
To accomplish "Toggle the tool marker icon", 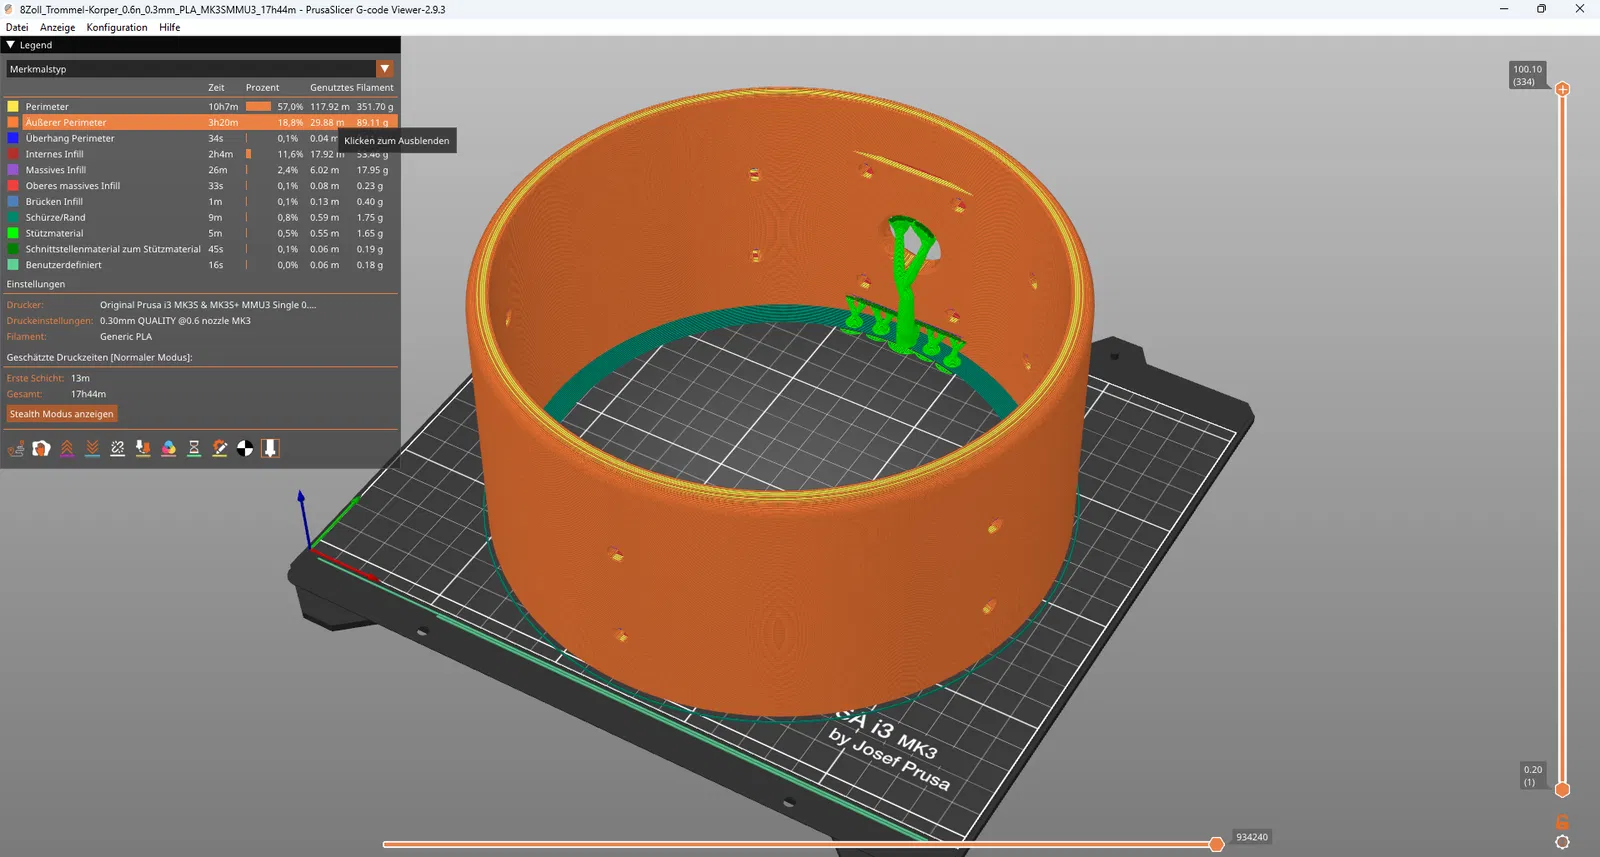I will point(270,449).
